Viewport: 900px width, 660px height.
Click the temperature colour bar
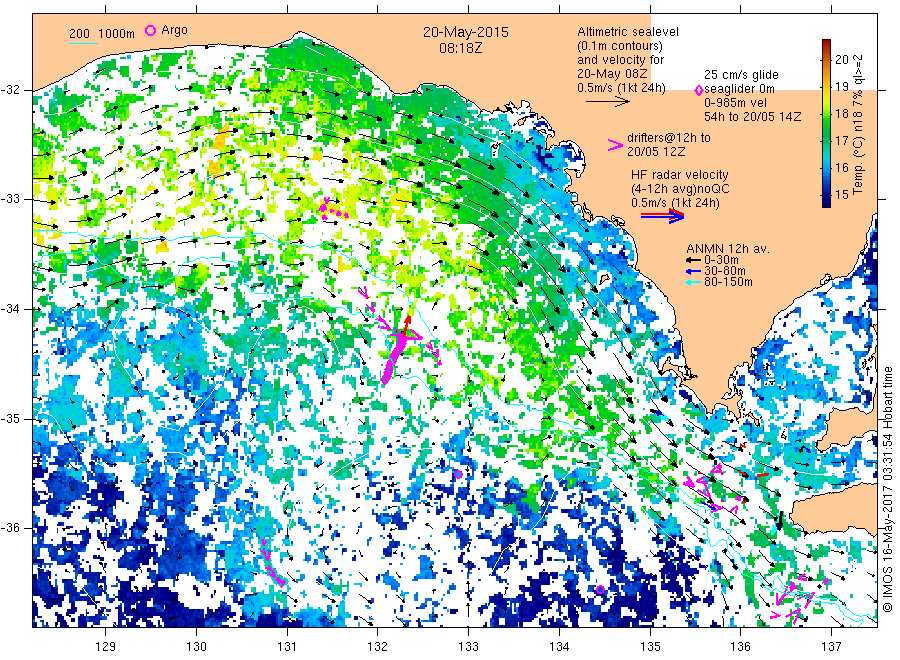826,123
